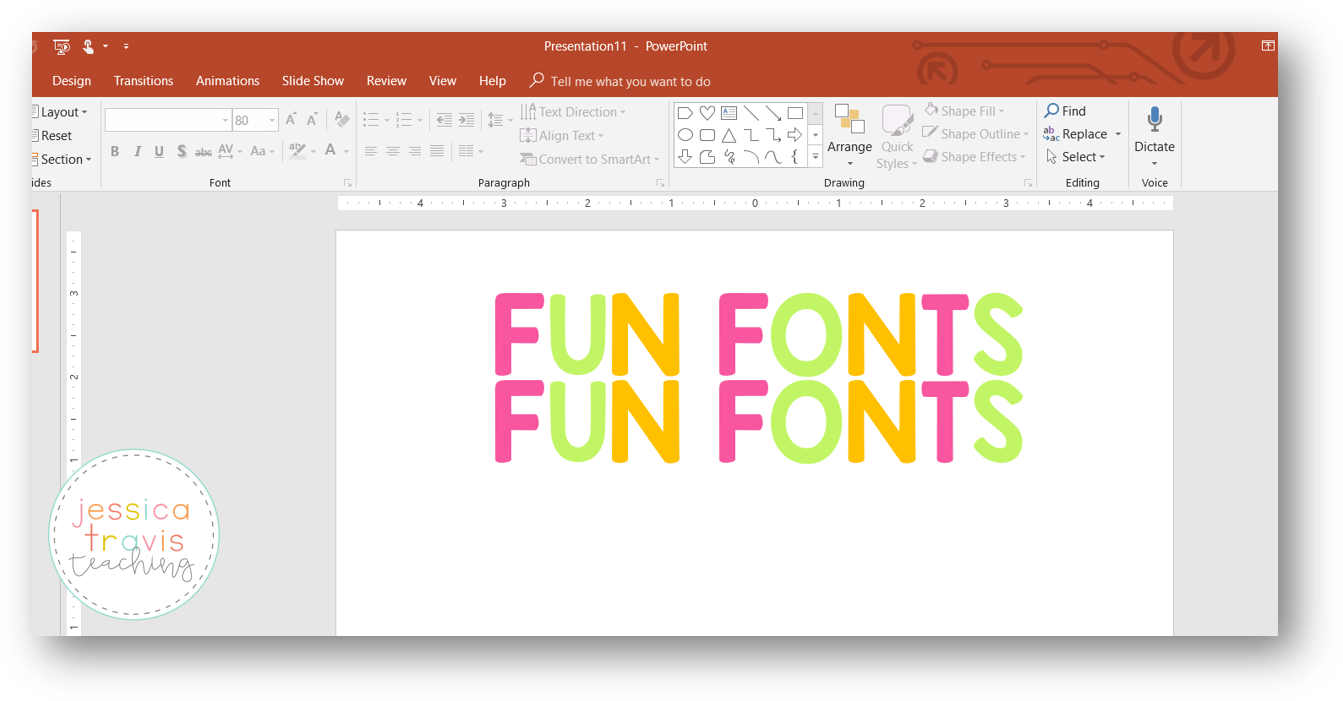Click the Tell me what you want to do box
1343x701 pixels.
click(620, 81)
